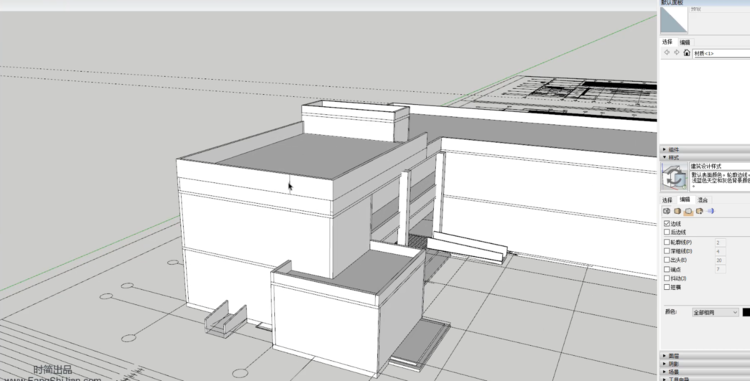This screenshot has width=750, height=381.
Task: Enable the 端点 endpoints checkbox
Action: [667, 269]
